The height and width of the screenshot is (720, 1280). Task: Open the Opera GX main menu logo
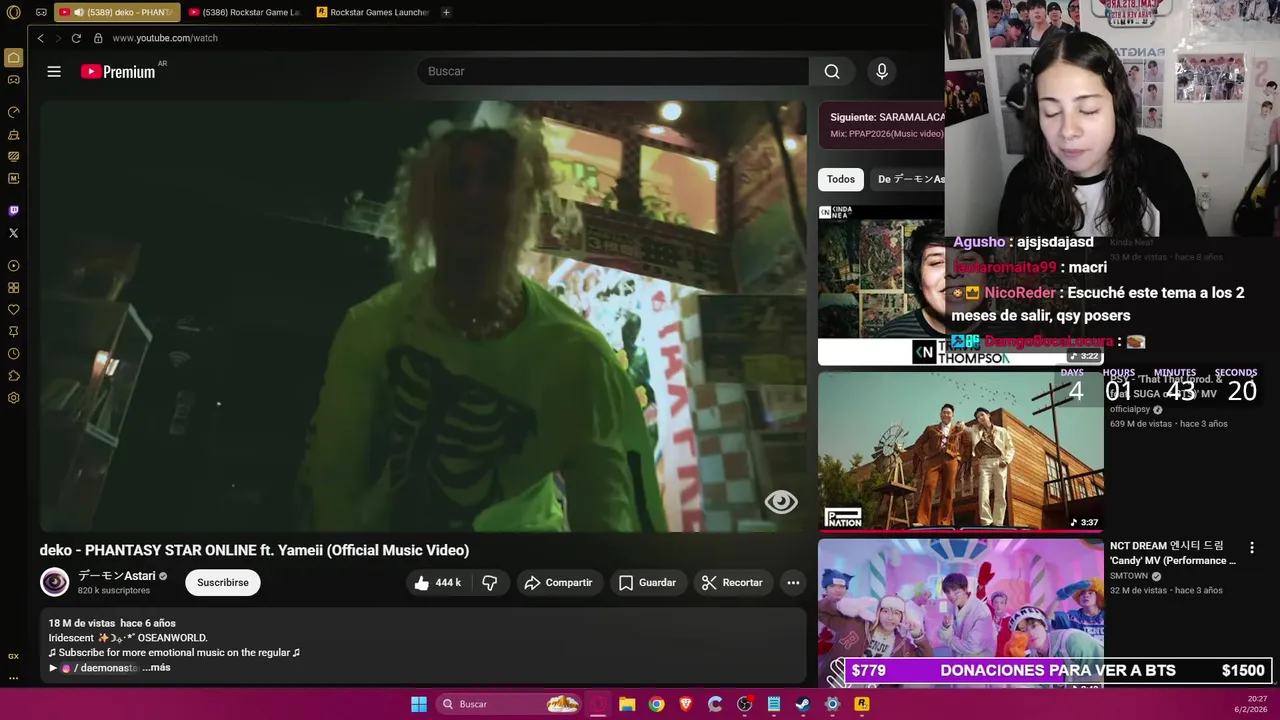pos(13,12)
